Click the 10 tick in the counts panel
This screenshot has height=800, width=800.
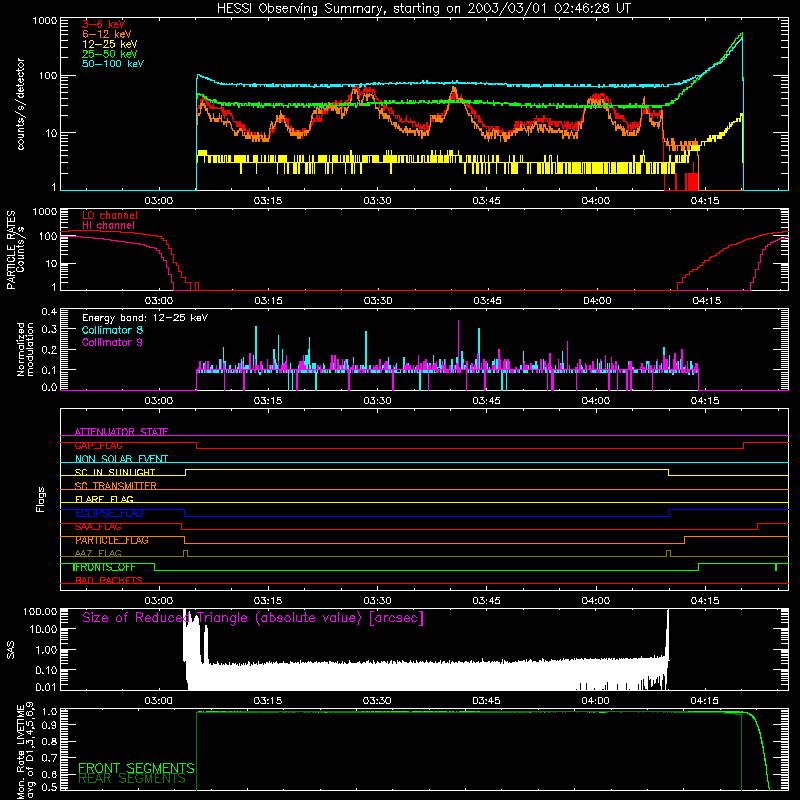51,133
